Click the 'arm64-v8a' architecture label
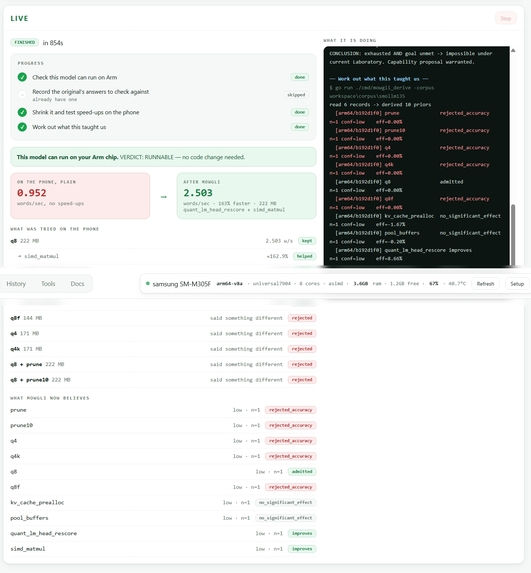 pos(230,284)
